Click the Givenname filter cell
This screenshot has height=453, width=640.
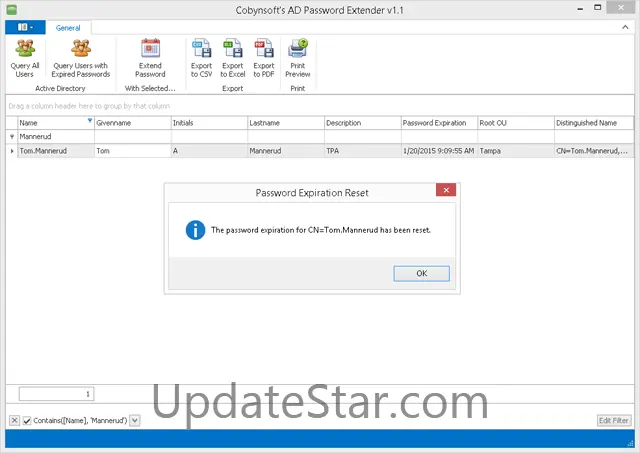(133, 136)
